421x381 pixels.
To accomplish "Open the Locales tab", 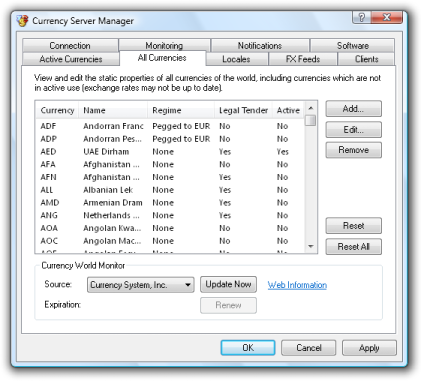I will [x=237, y=59].
